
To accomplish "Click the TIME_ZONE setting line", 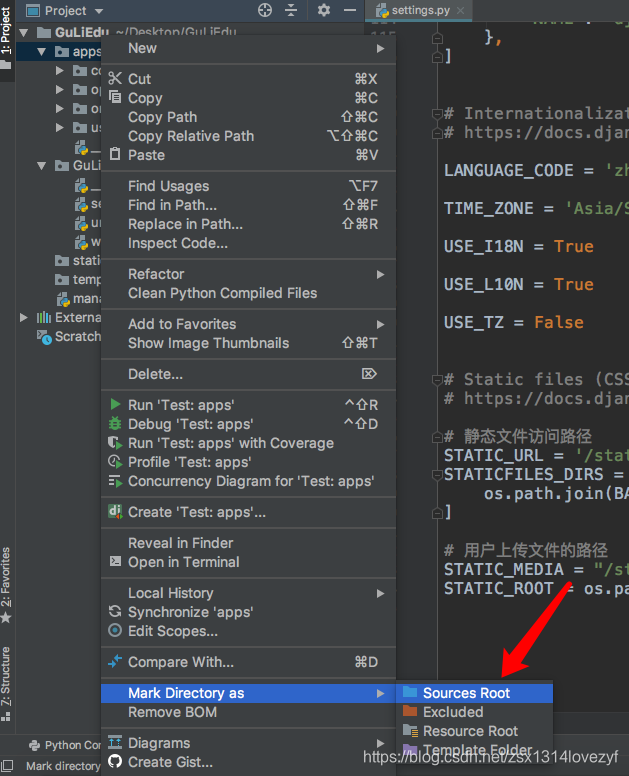I will point(536,208).
